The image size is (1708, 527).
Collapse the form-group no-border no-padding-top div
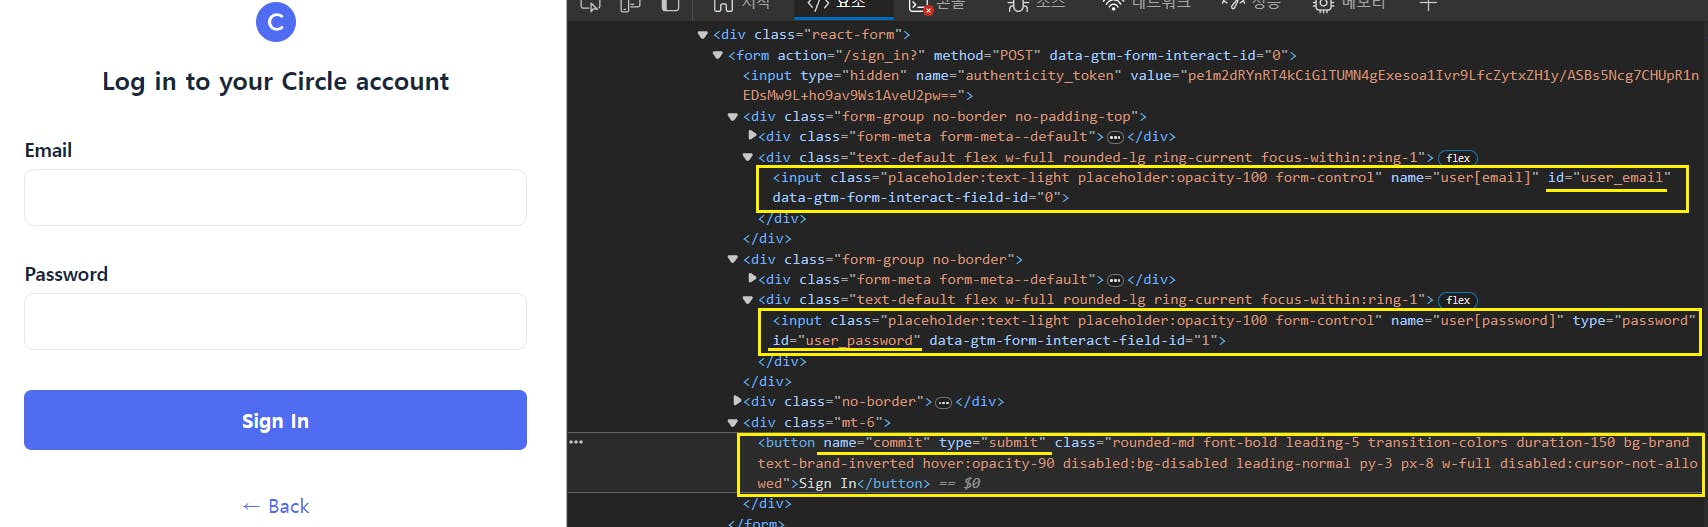click(x=733, y=117)
